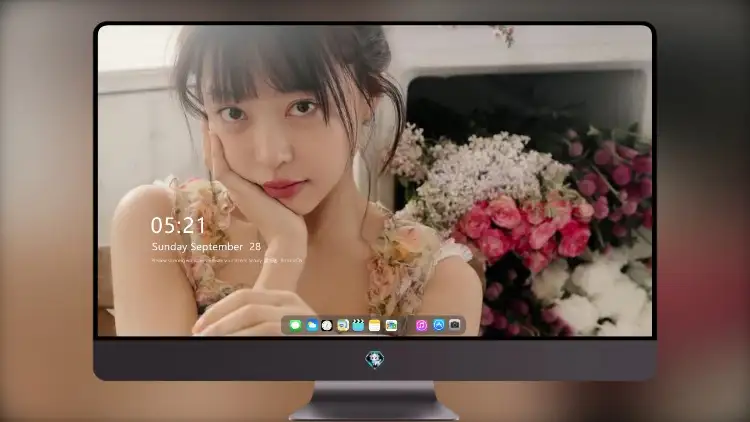Open the clapperboard video app icon
The height and width of the screenshot is (422, 750).
point(358,325)
